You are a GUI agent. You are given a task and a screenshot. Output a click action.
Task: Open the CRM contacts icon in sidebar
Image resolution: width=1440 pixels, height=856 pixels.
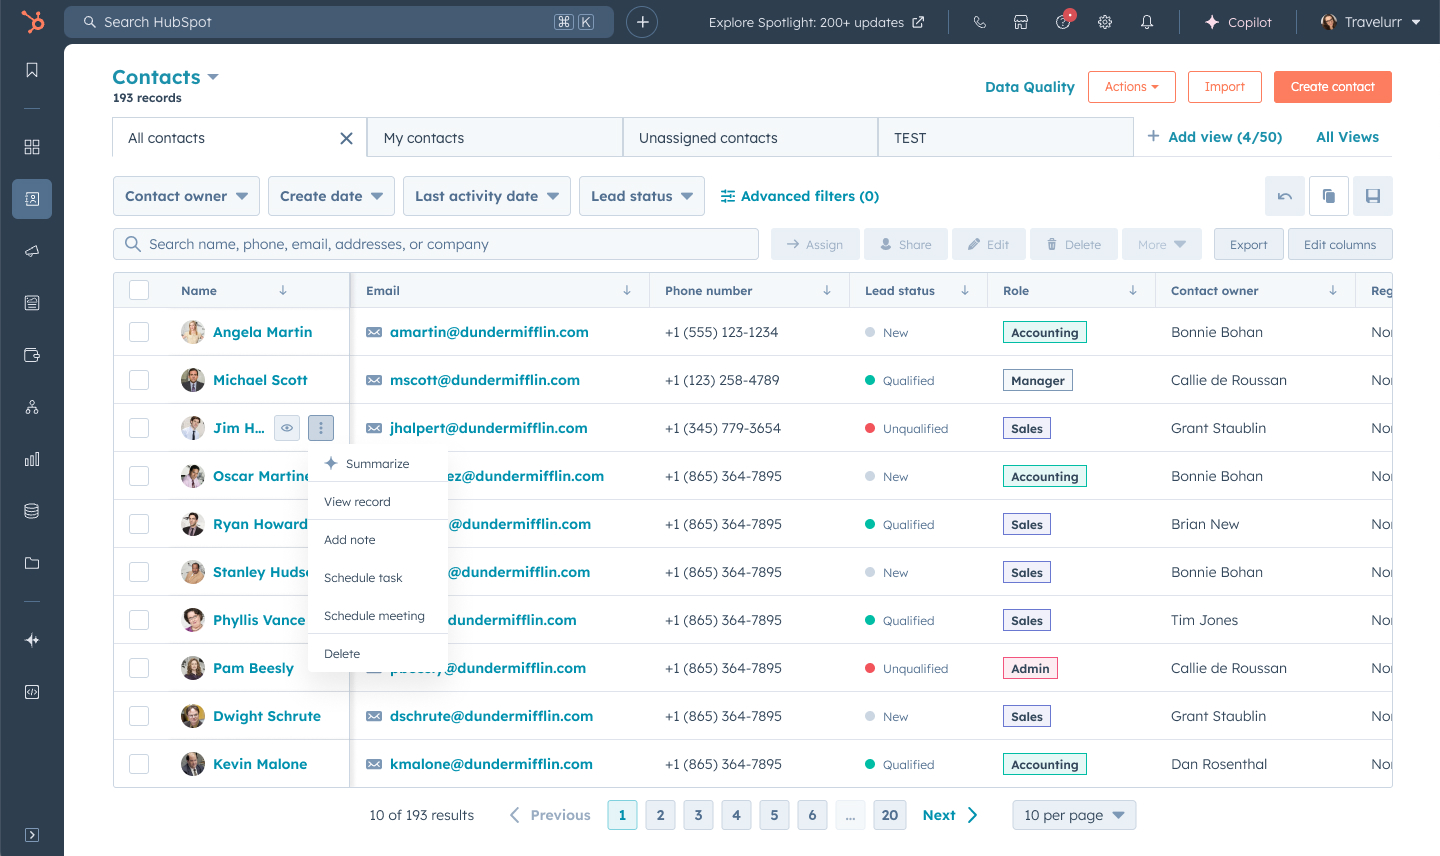(32, 199)
